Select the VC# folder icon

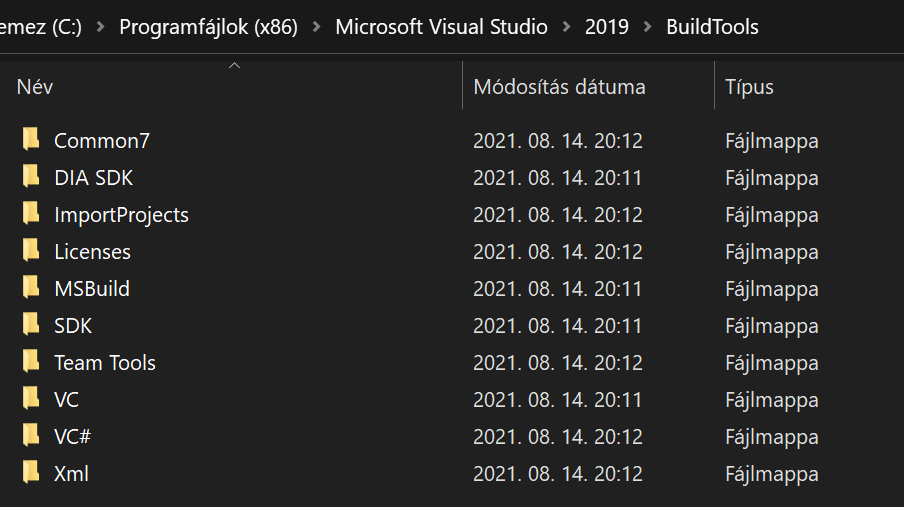click(x=31, y=435)
